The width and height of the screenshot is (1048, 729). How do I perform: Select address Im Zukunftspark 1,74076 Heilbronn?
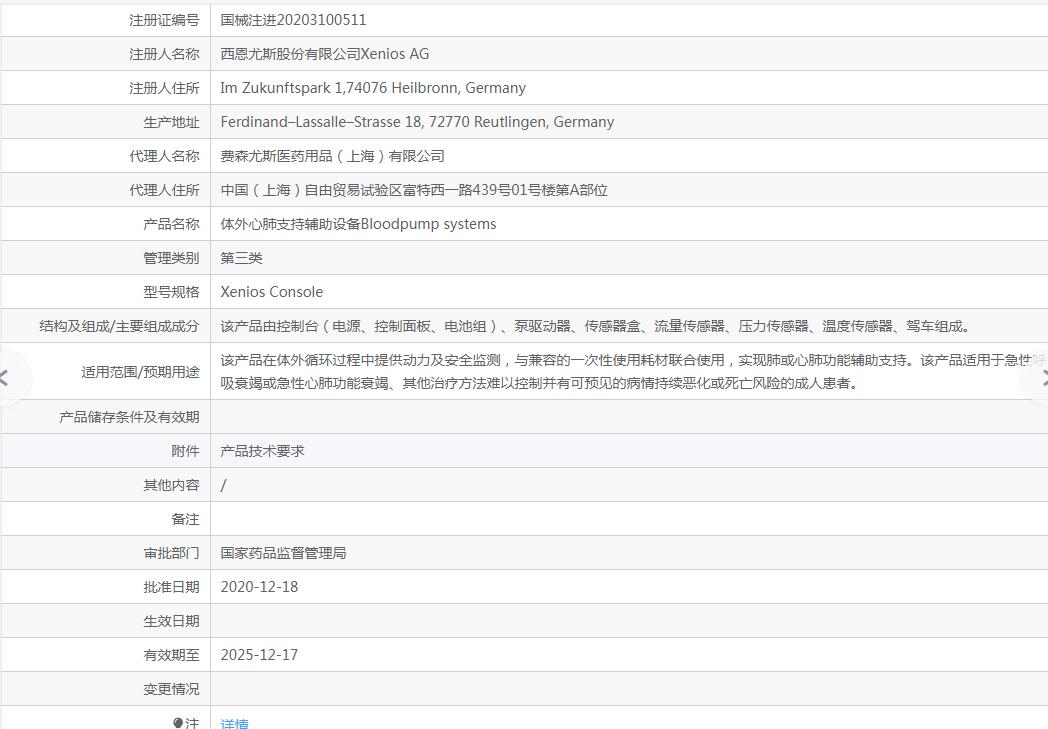340,88
